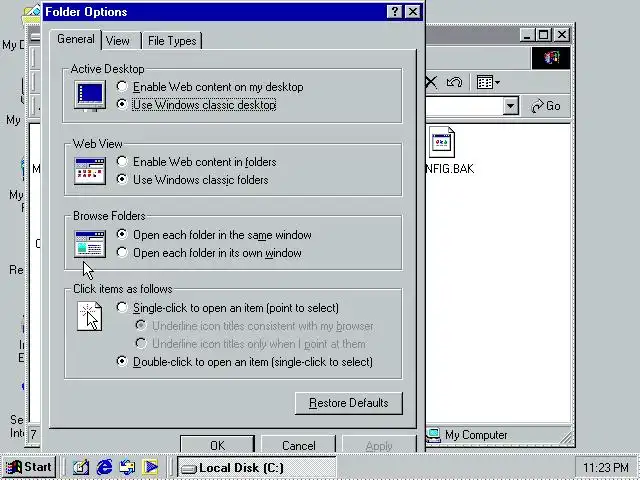Image resolution: width=640 pixels, height=480 pixels.
Task: Launch Internet Explorer from quick launch
Action: pos(104,467)
